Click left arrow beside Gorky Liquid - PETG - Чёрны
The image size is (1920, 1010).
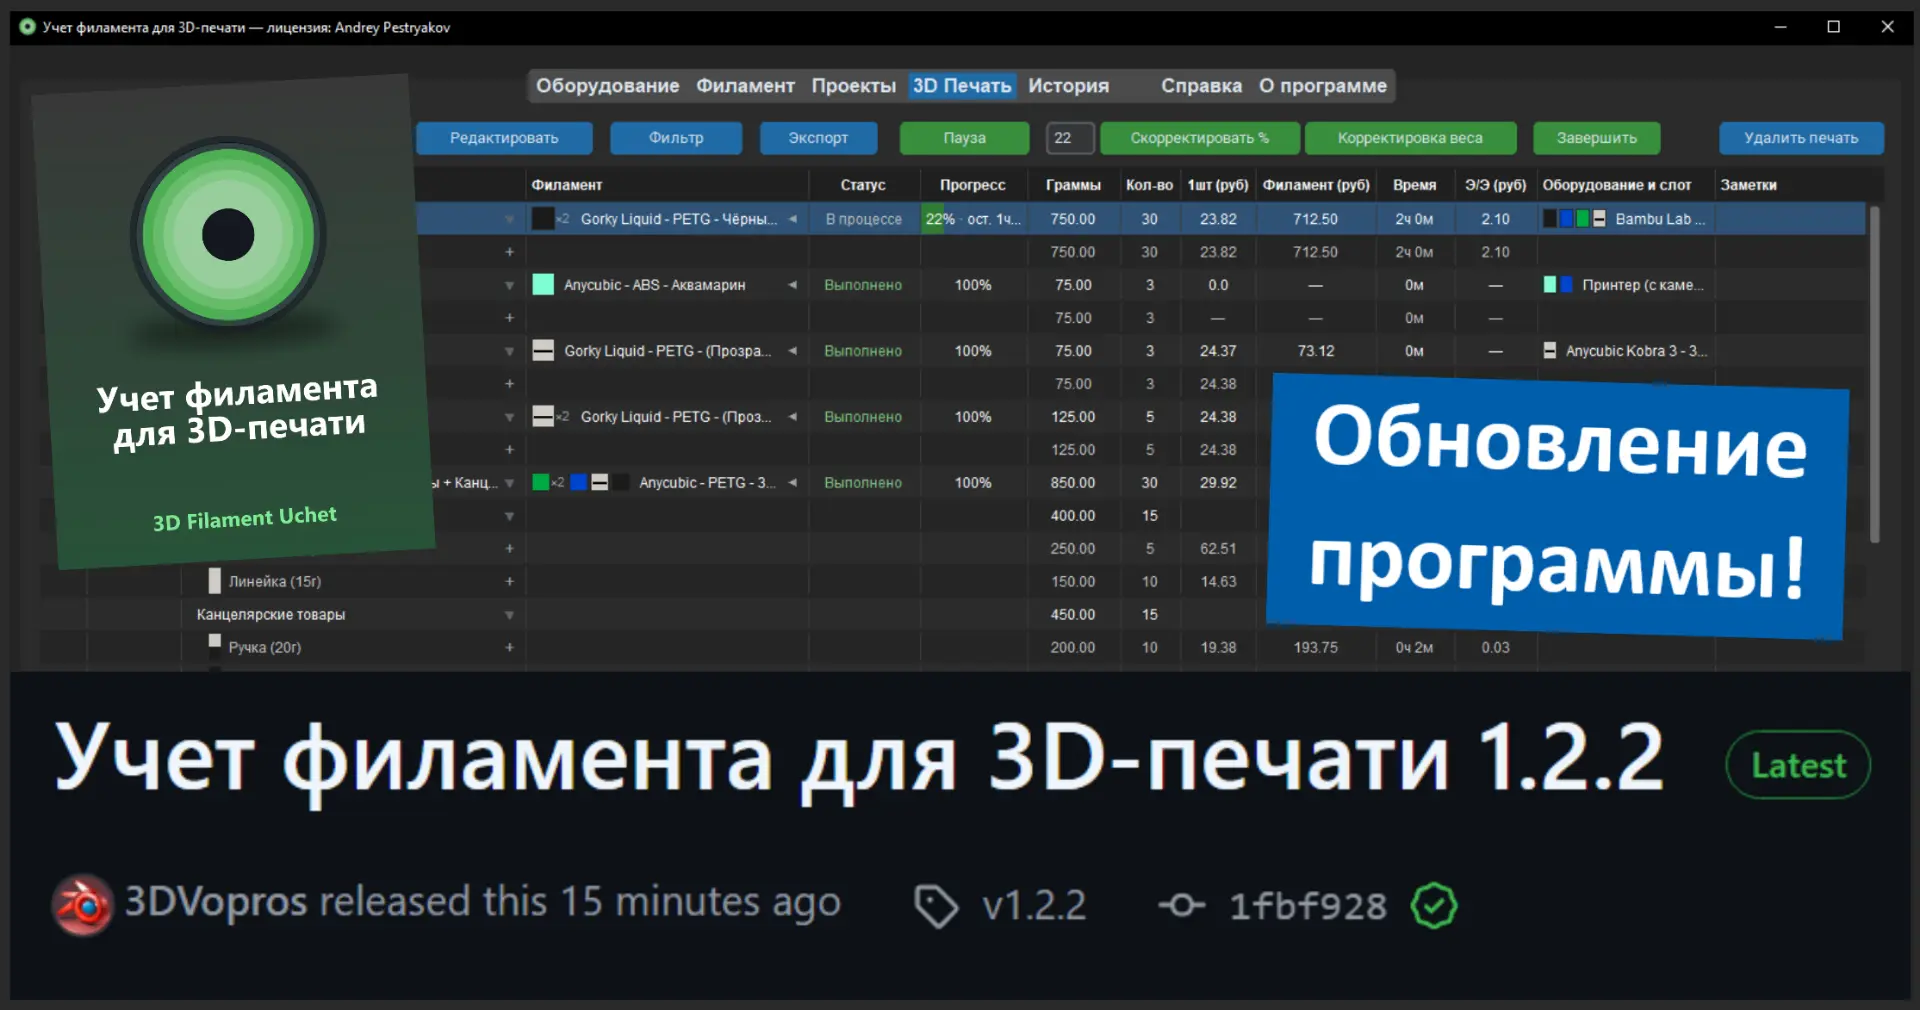(792, 219)
